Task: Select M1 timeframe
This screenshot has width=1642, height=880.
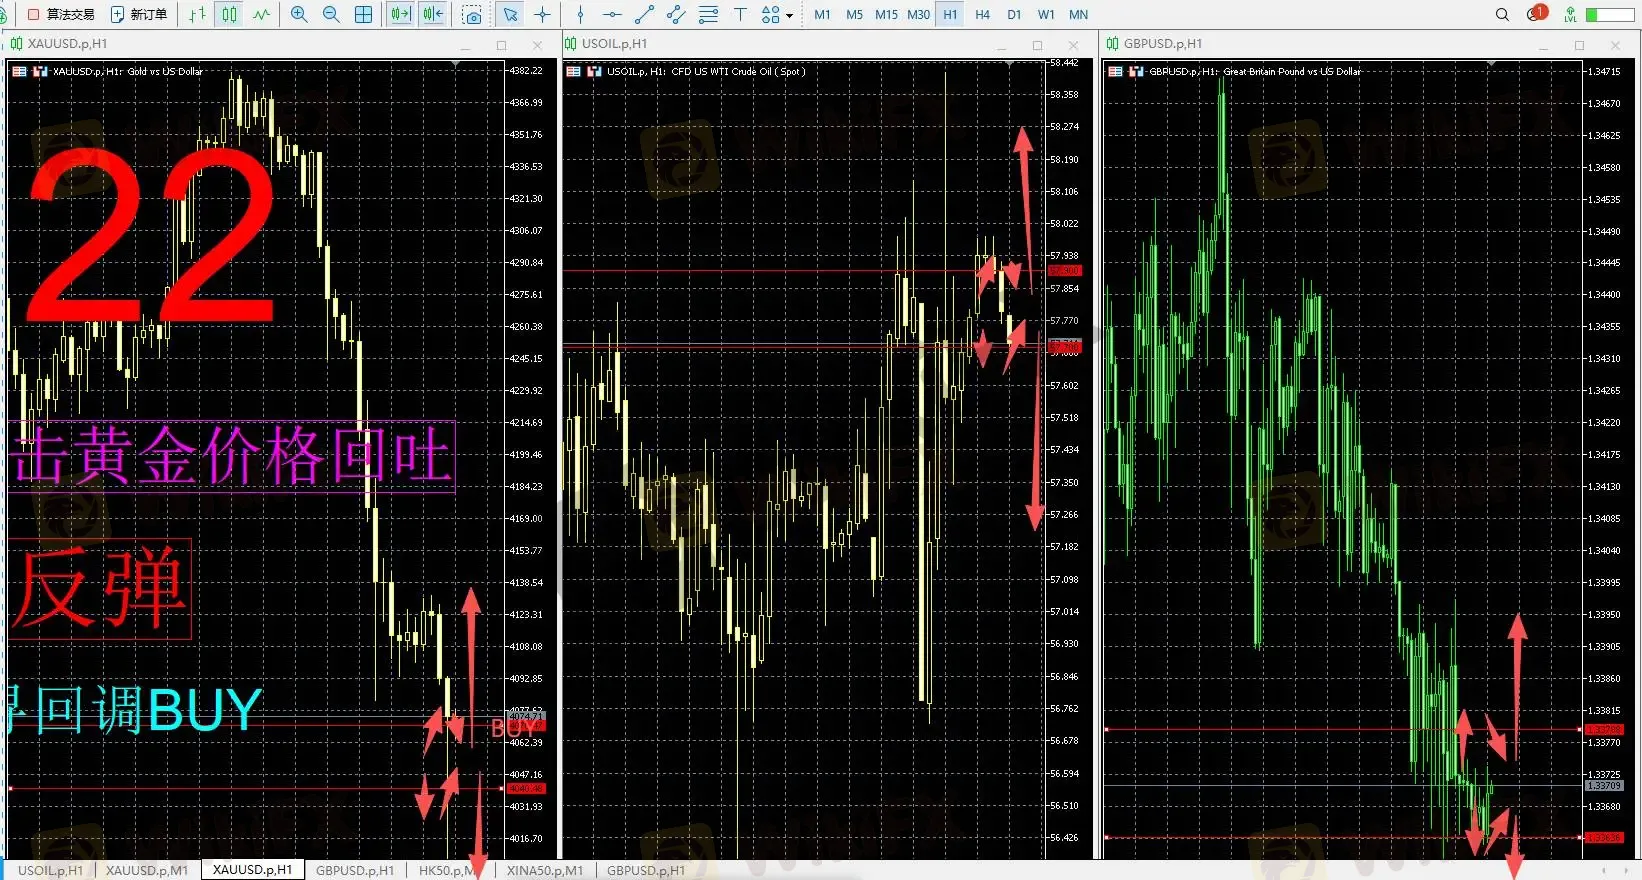Action: pyautogui.click(x=822, y=14)
